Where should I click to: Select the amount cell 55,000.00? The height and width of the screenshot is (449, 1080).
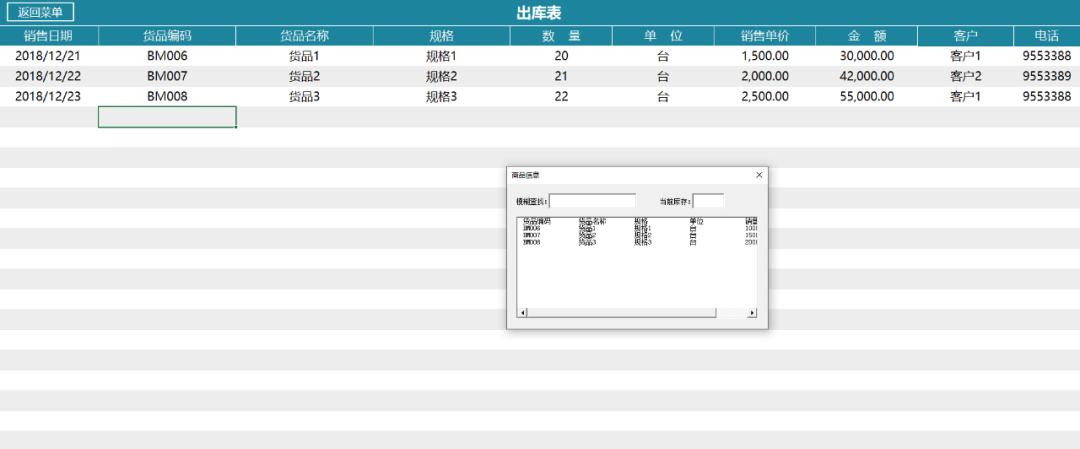pyautogui.click(x=866, y=97)
